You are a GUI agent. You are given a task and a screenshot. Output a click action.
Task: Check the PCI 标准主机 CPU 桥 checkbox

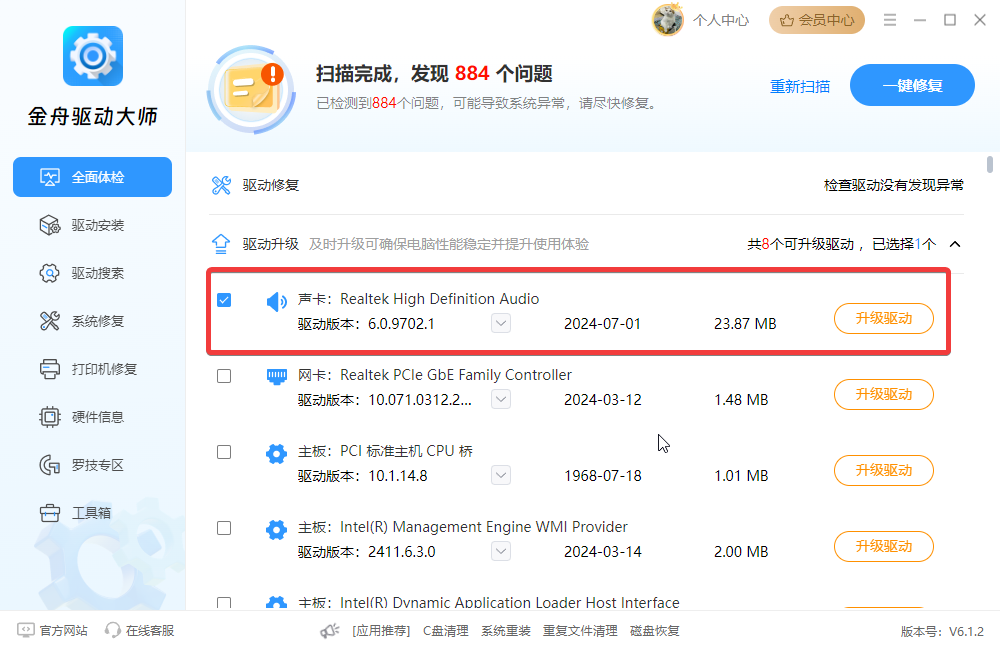(x=224, y=452)
